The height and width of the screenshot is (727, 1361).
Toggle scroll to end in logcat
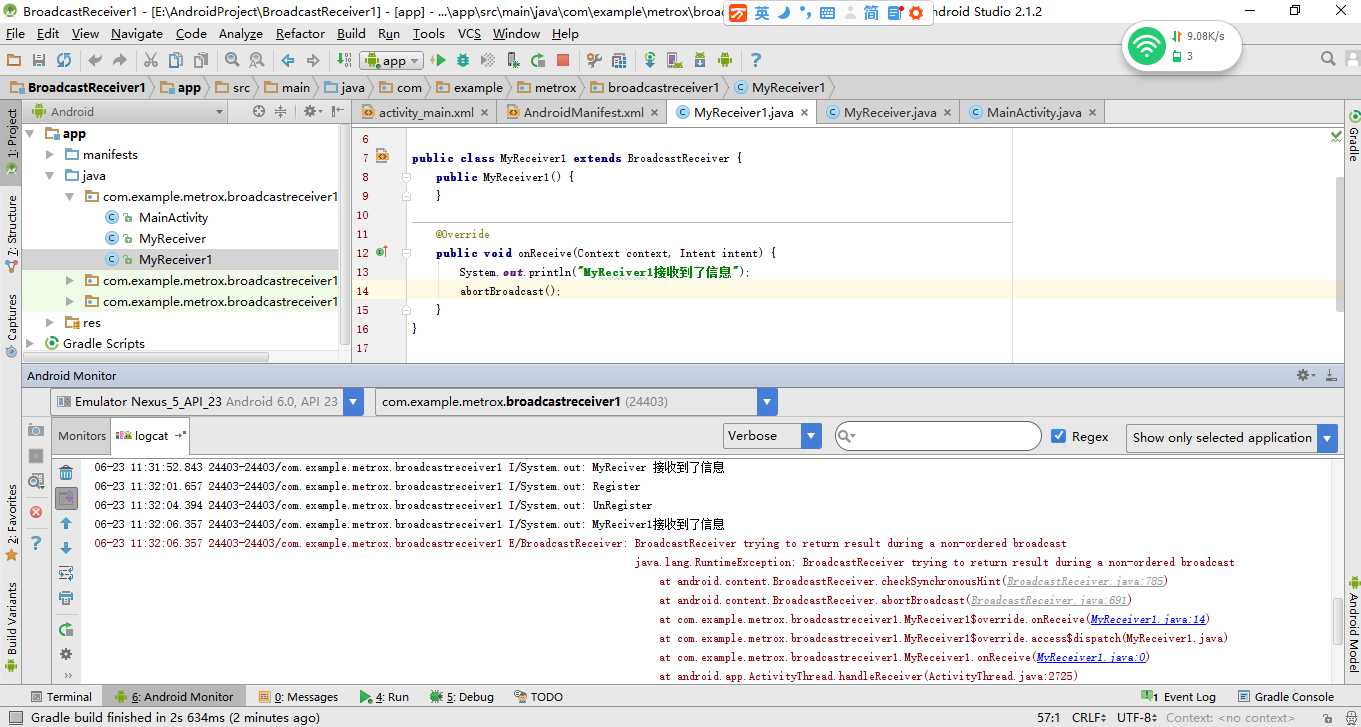click(66, 498)
